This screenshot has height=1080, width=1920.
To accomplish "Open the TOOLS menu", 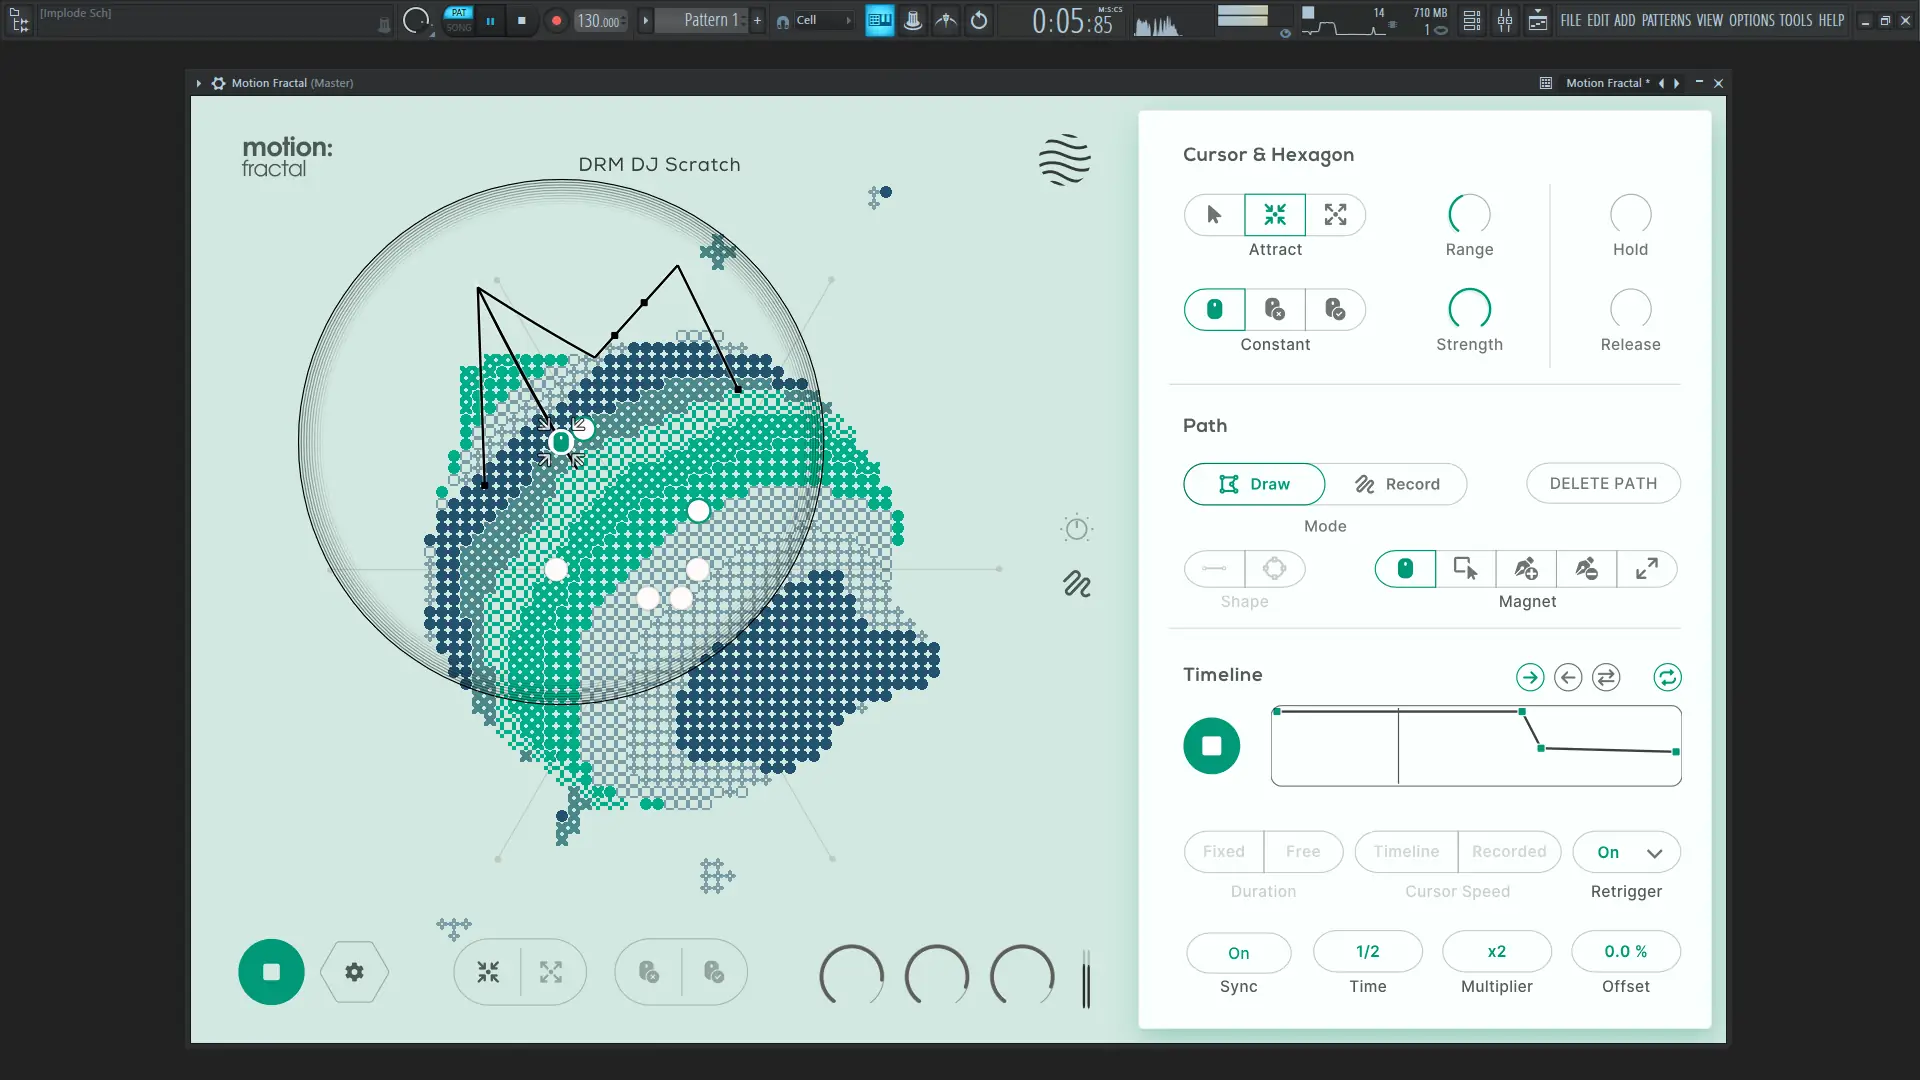I will [x=1795, y=20].
